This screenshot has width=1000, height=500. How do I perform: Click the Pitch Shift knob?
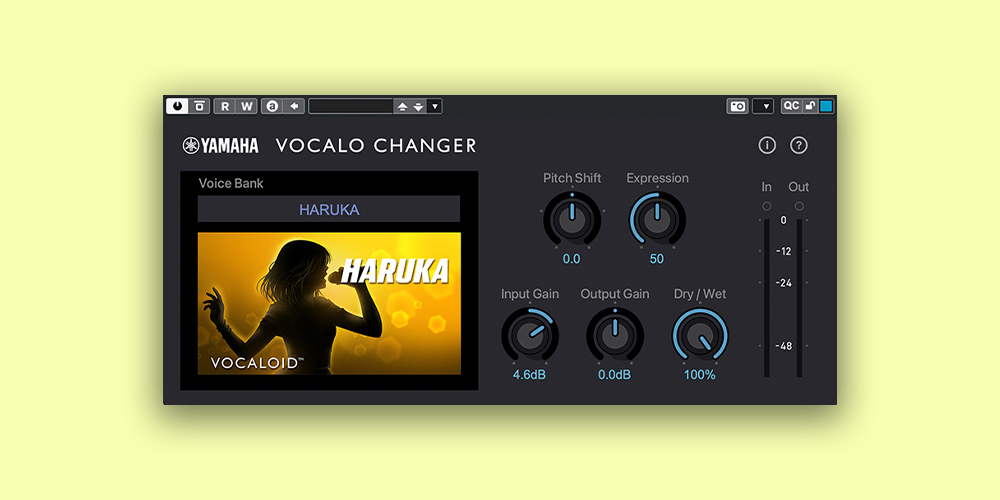572,219
